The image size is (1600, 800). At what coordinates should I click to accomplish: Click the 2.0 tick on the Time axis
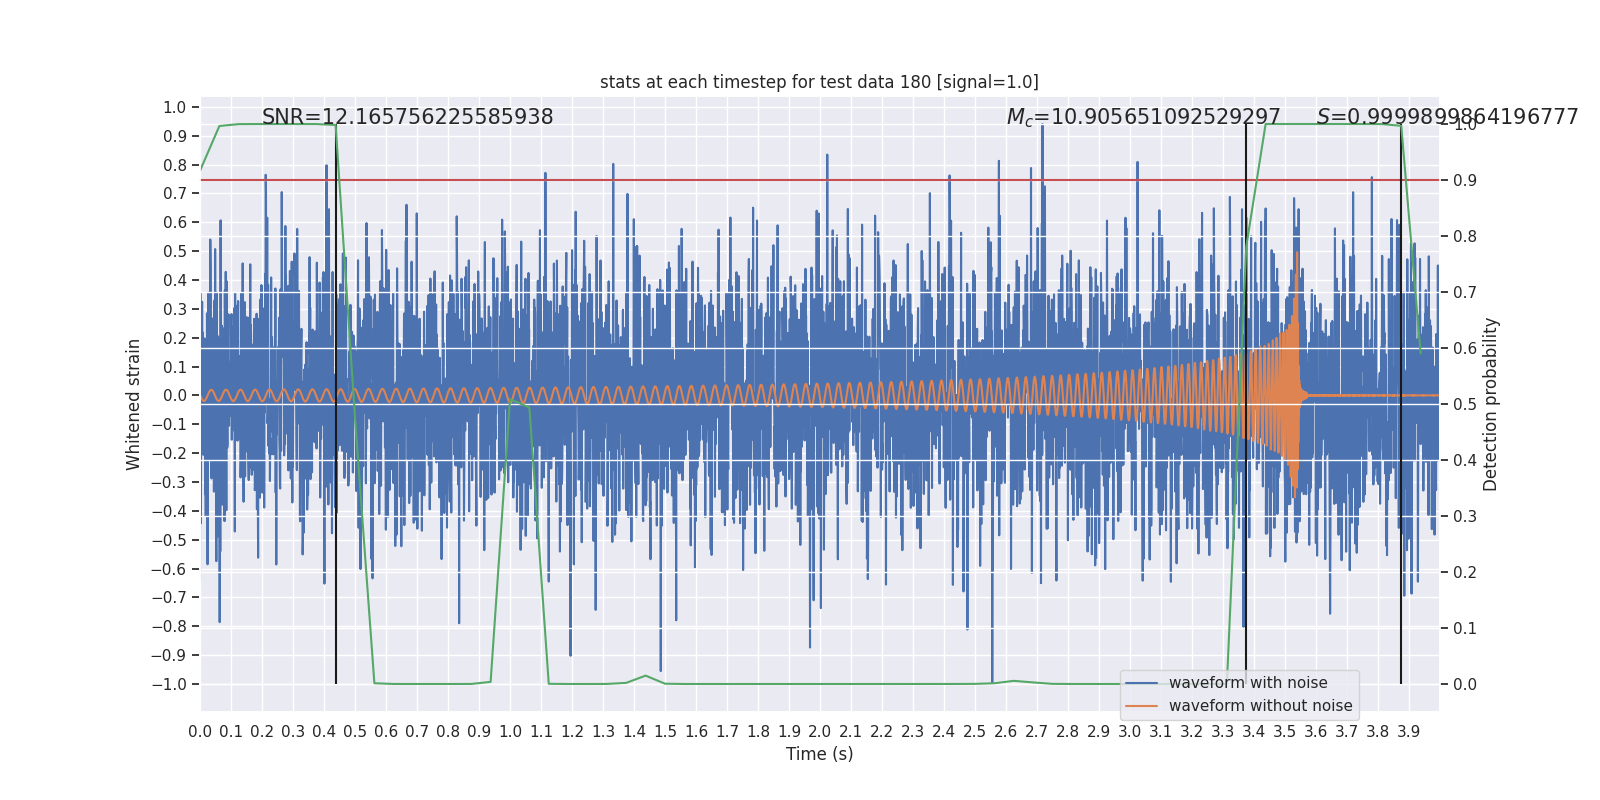(x=820, y=732)
